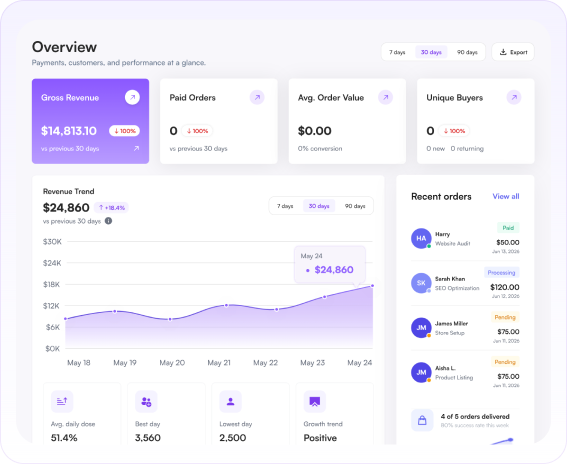The image size is (567, 464).
Task: Click the 100% decrease badge in Unique Buyers
Action: [x=454, y=131]
